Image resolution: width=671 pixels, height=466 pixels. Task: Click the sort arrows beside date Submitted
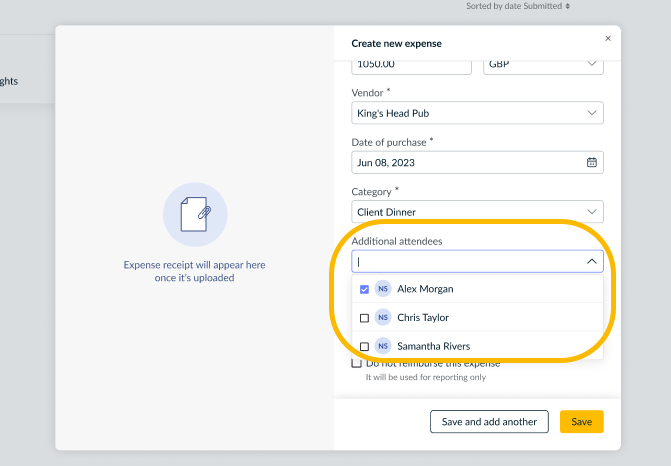[x=568, y=6]
